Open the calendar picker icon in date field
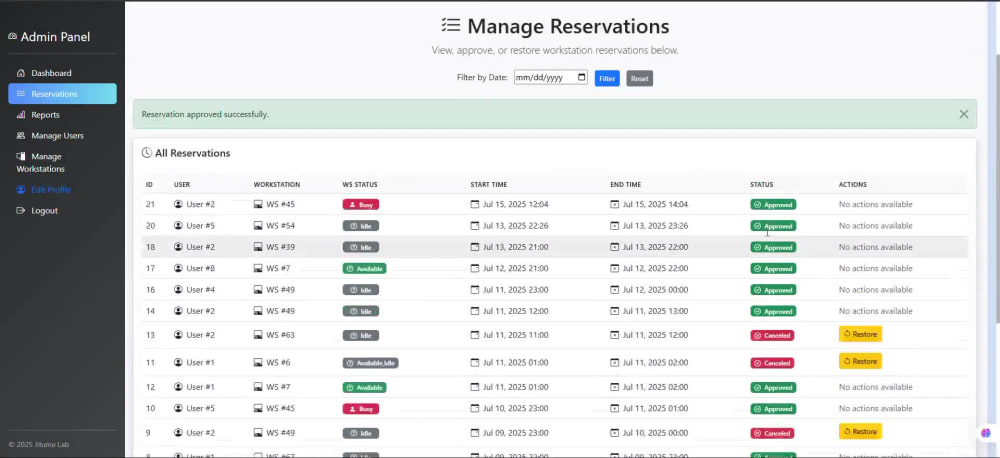Screen dimensions: 1000x458 581,78
